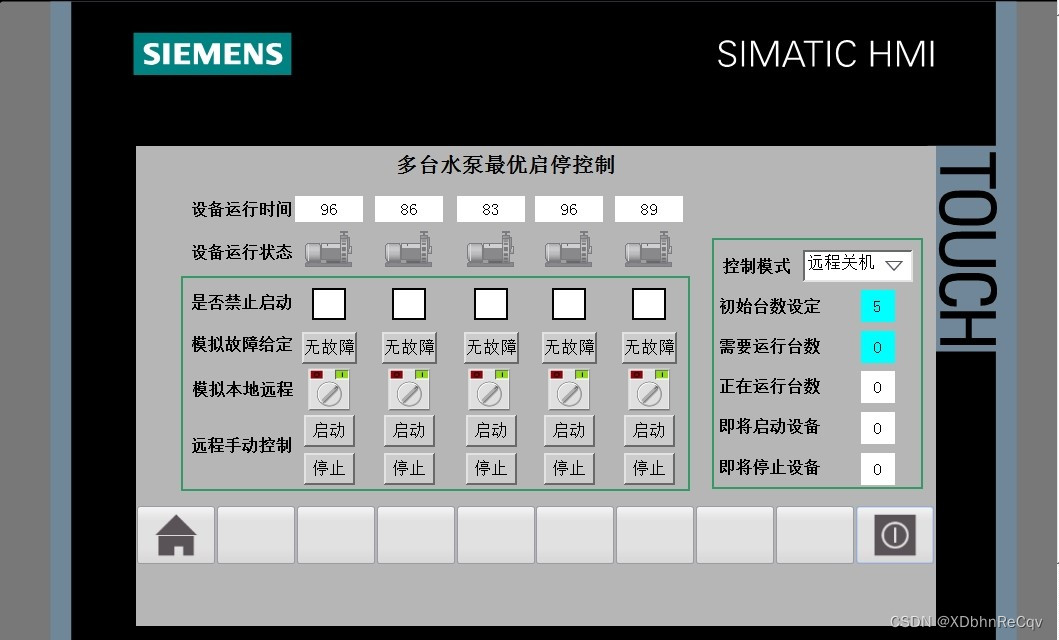Click pump 5 status icon under runtime 89
Viewport: 1059px width, 640px height.
(x=648, y=249)
